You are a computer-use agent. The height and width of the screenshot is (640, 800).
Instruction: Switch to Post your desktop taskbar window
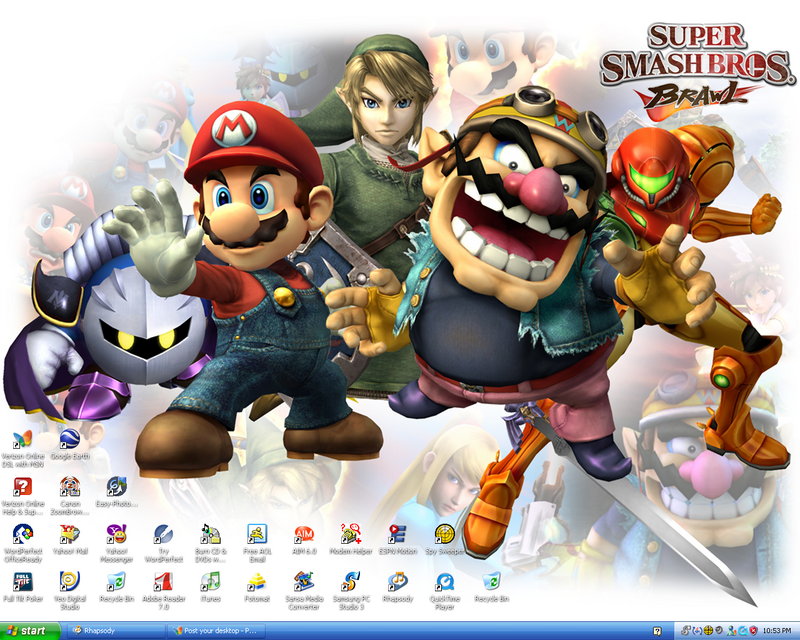click(217, 631)
